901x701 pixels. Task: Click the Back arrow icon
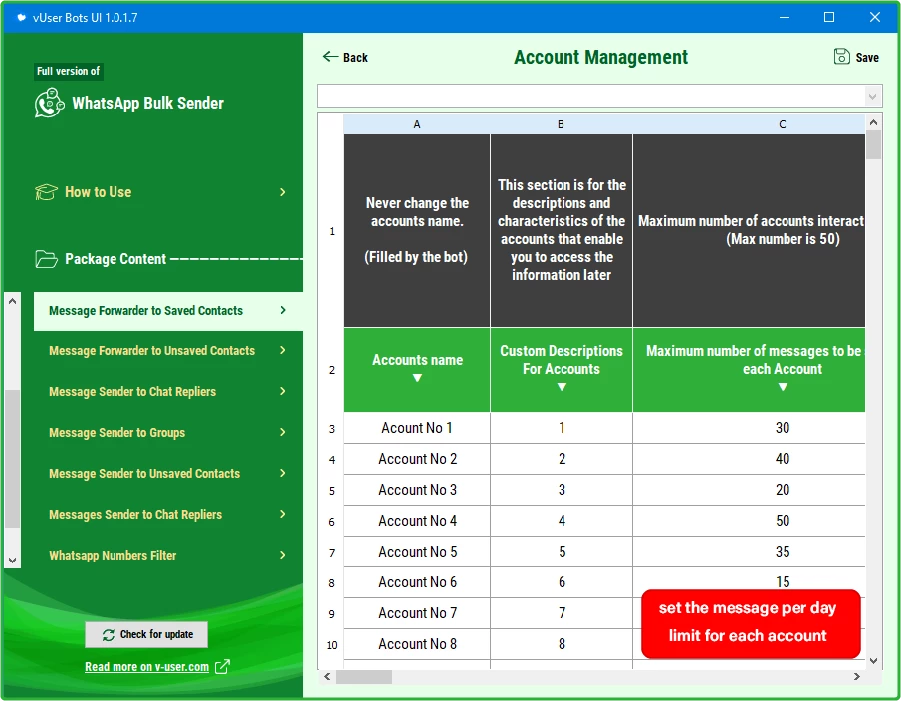click(x=330, y=56)
